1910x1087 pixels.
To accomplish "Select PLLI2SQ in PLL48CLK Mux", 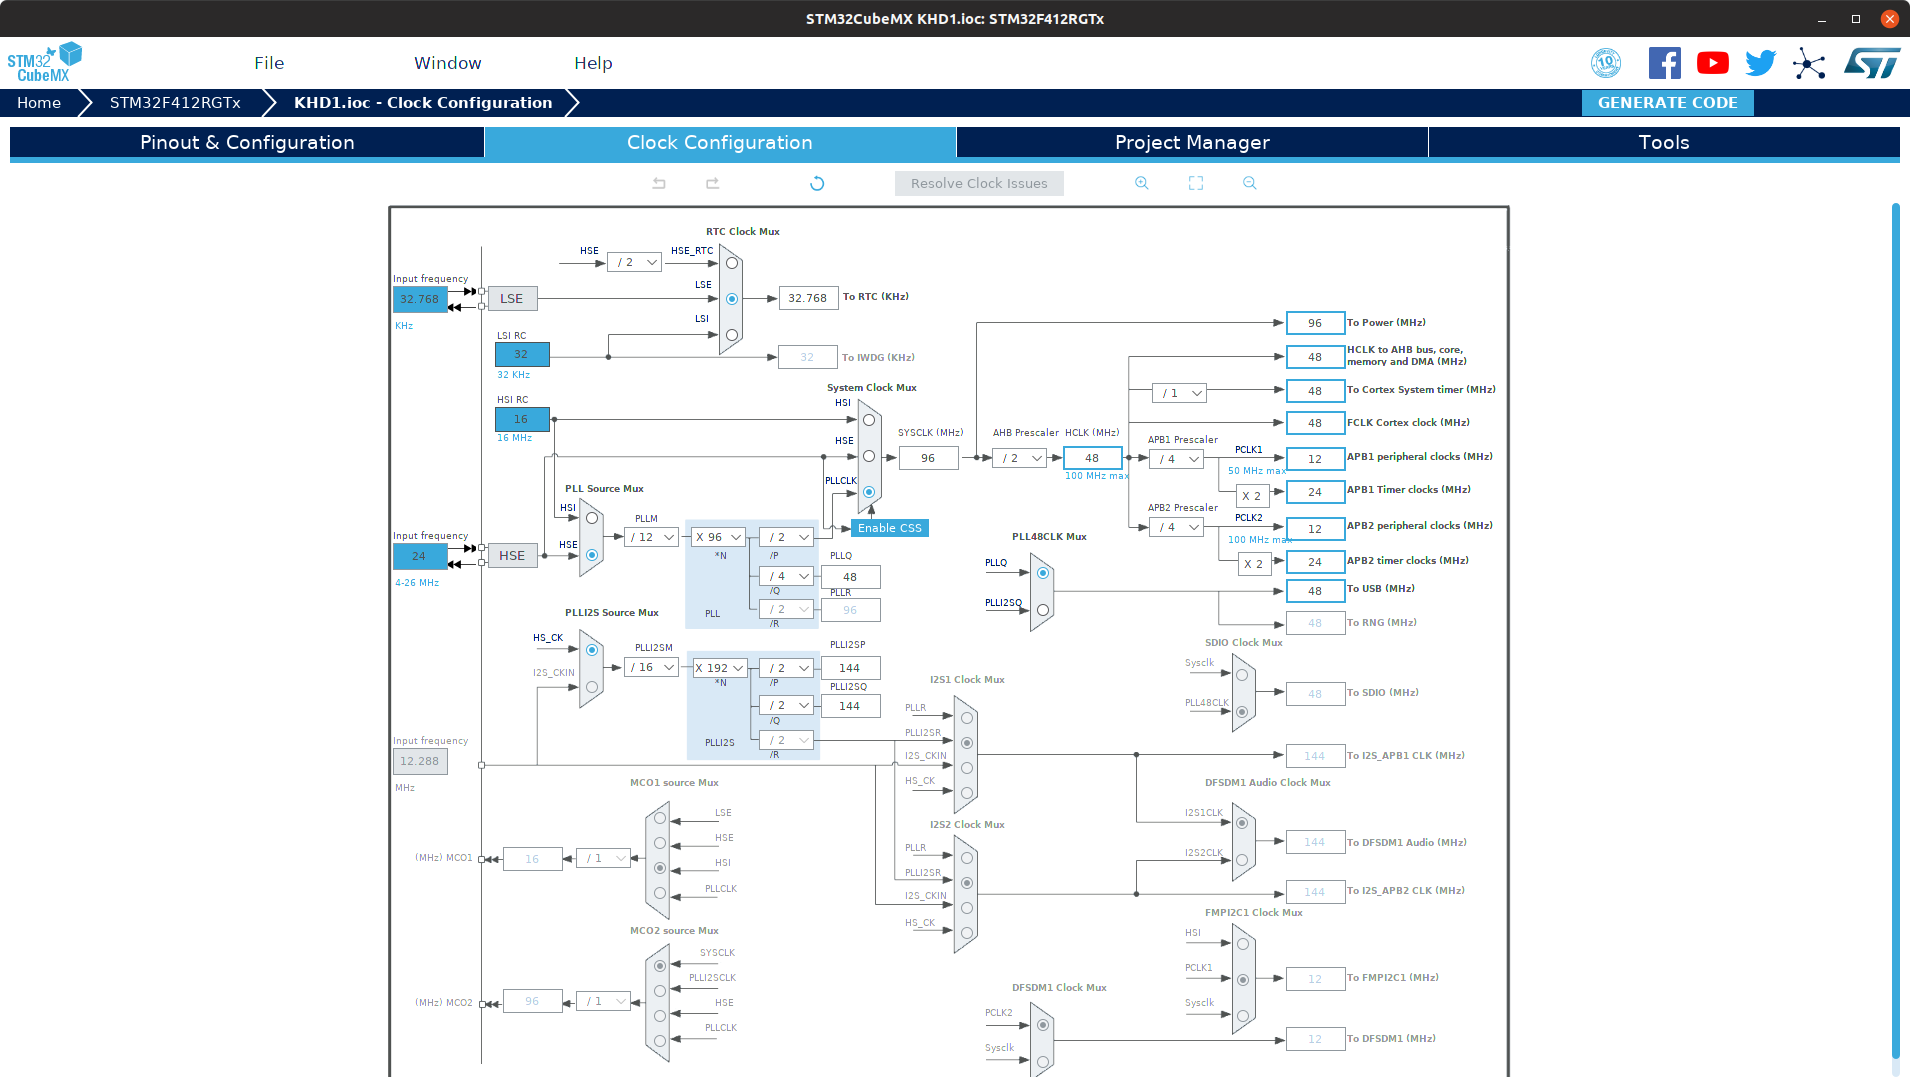I will pyautogui.click(x=1043, y=610).
